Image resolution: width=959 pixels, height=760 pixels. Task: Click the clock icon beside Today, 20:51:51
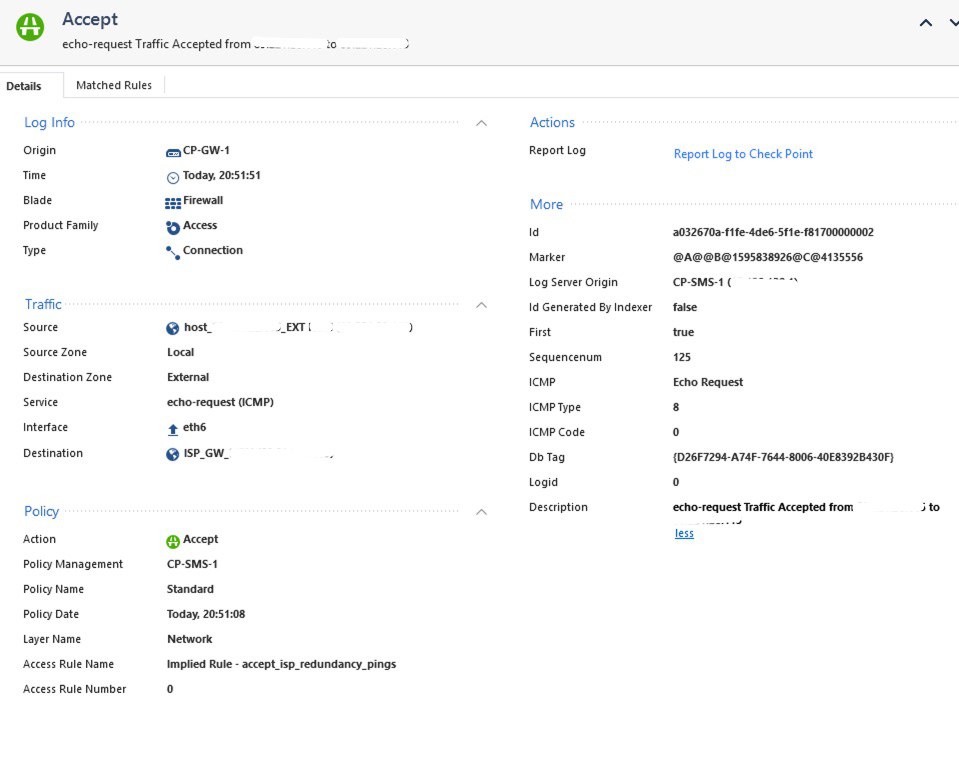pos(173,177)
